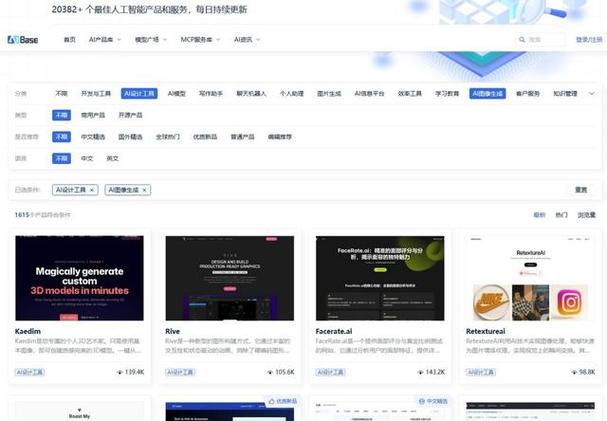Select the AI信息平台 category filter
Screen dimensions: 607x421
click(x=369, y=94)
